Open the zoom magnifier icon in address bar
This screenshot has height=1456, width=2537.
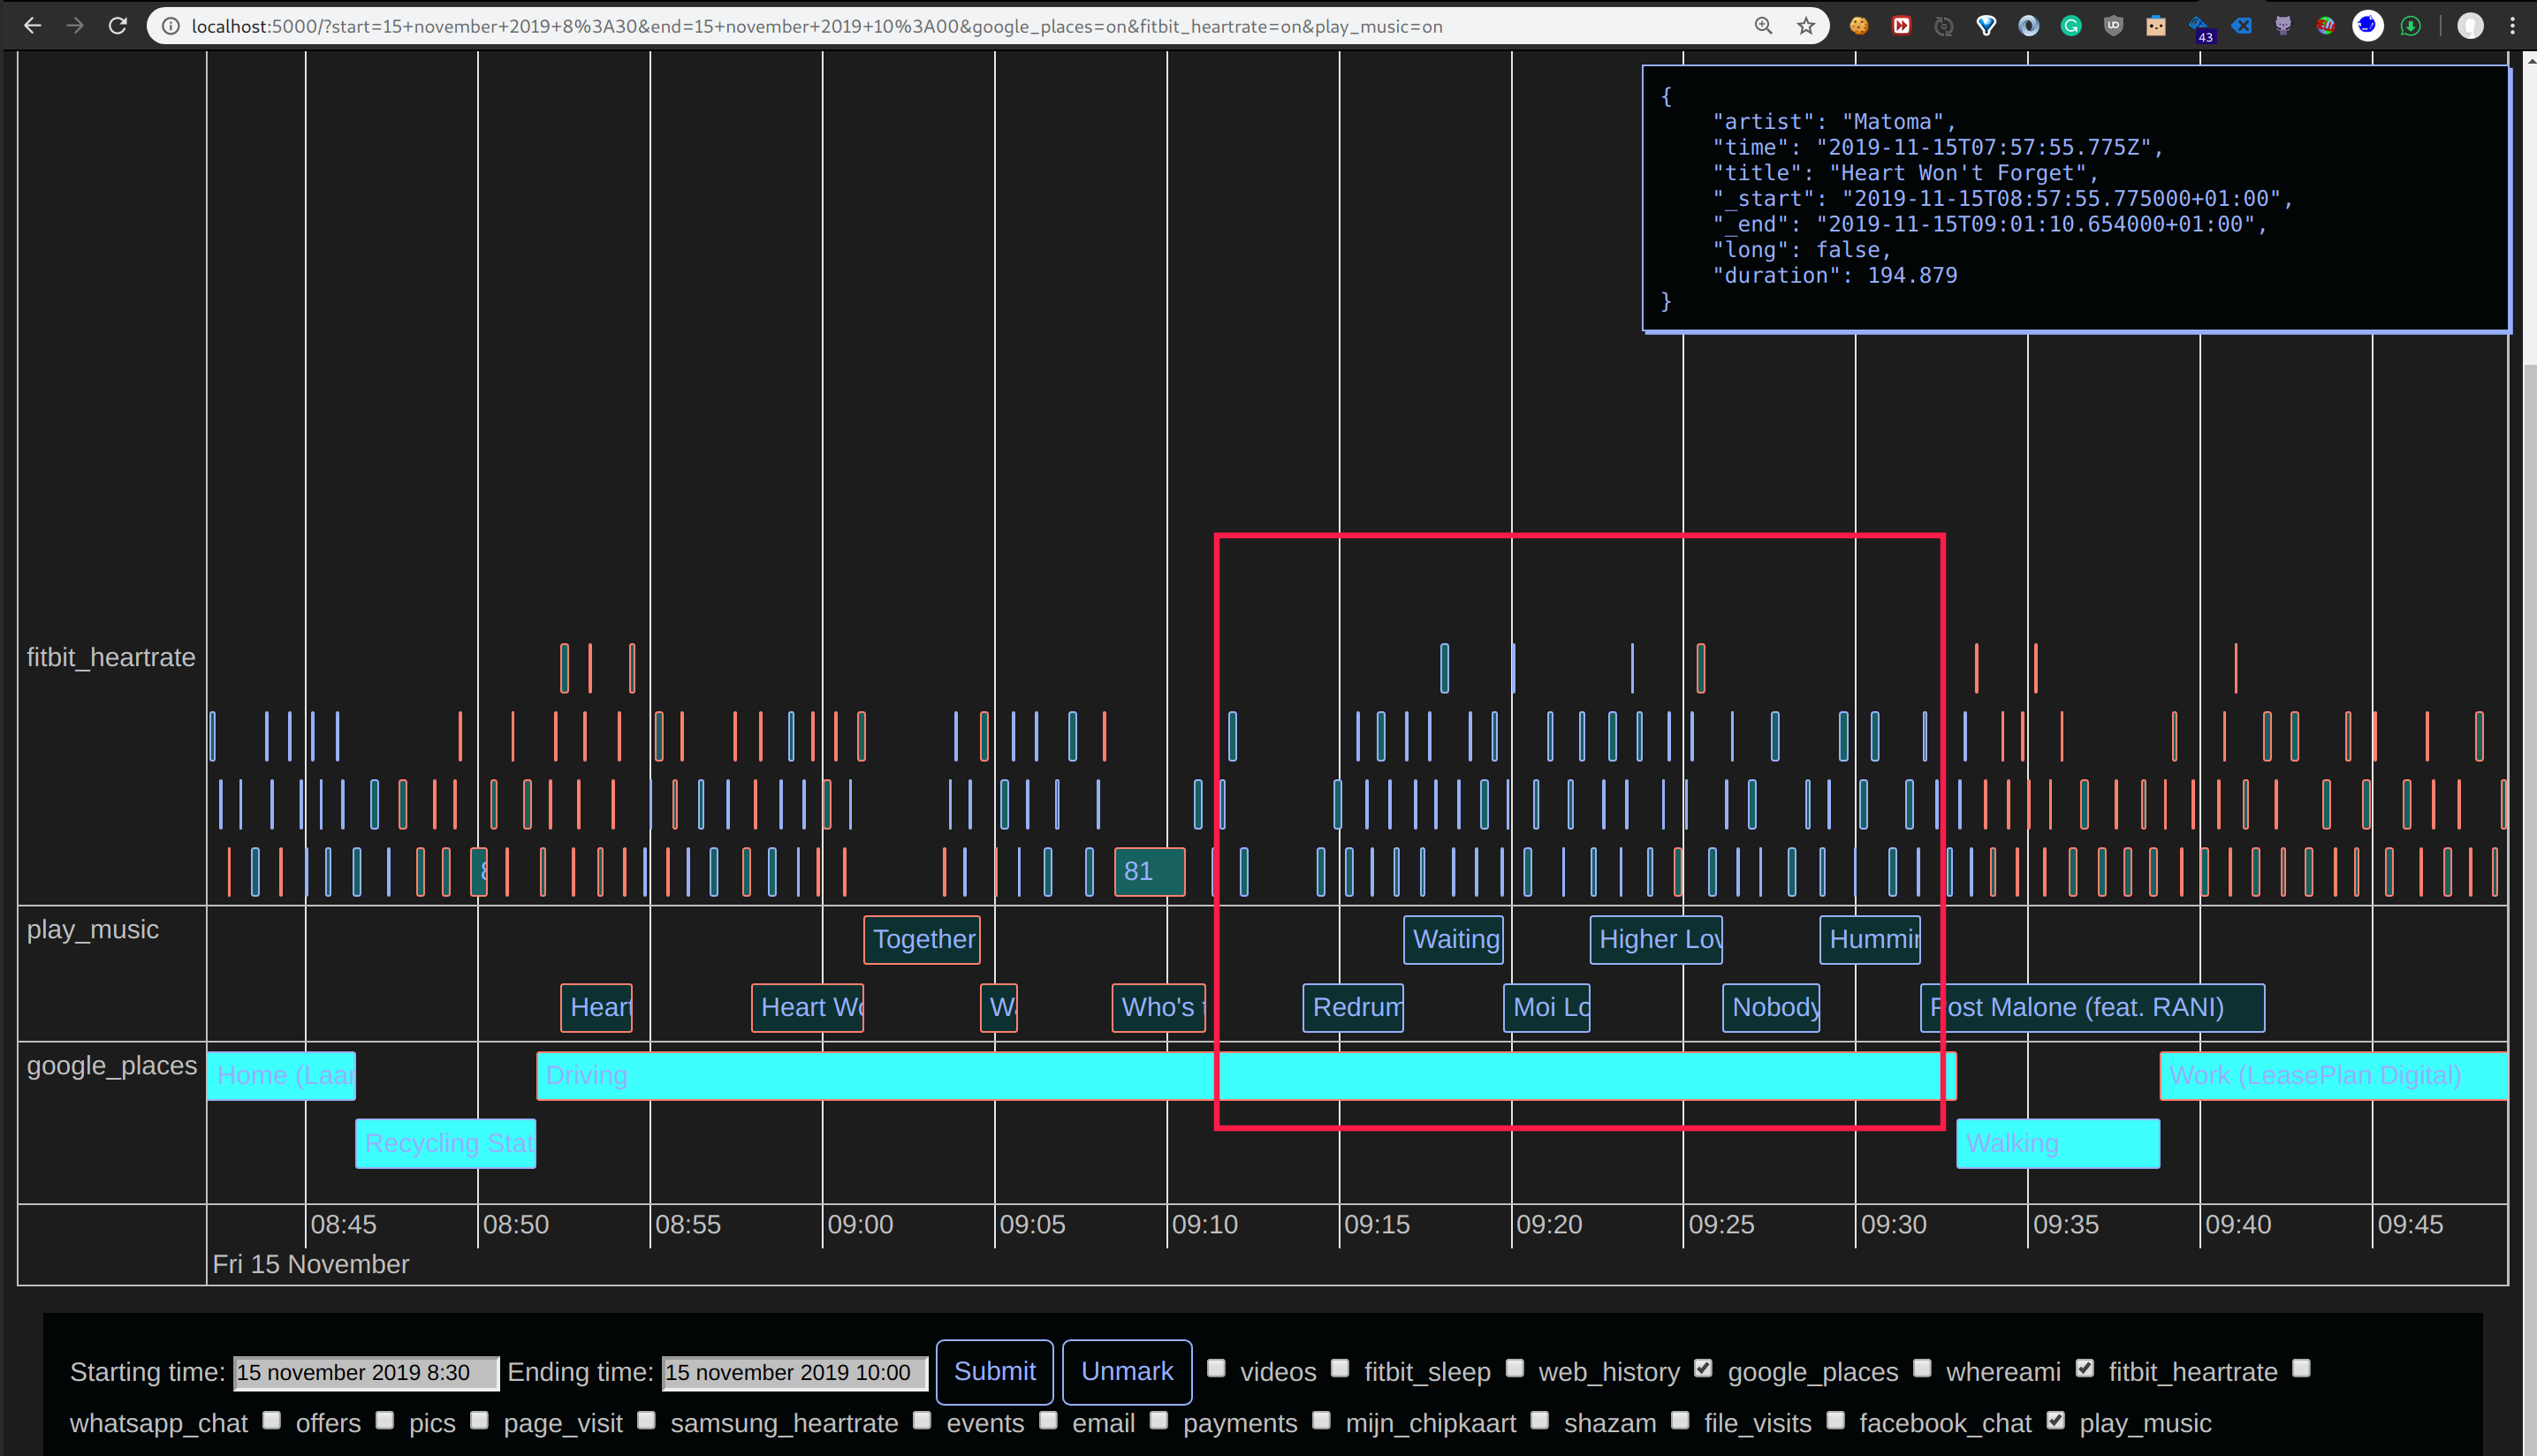click(1763, 26)
